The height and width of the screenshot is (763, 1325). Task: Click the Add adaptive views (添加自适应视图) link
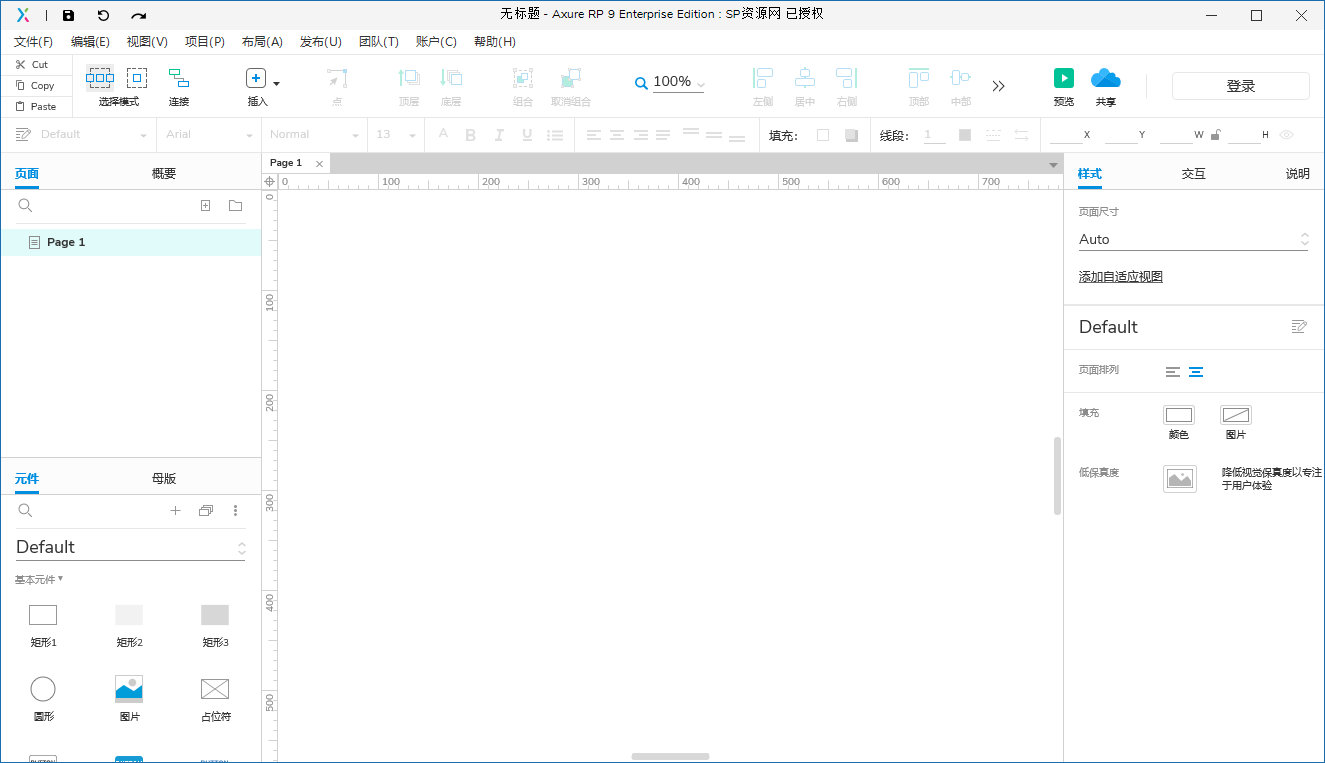1120,277
